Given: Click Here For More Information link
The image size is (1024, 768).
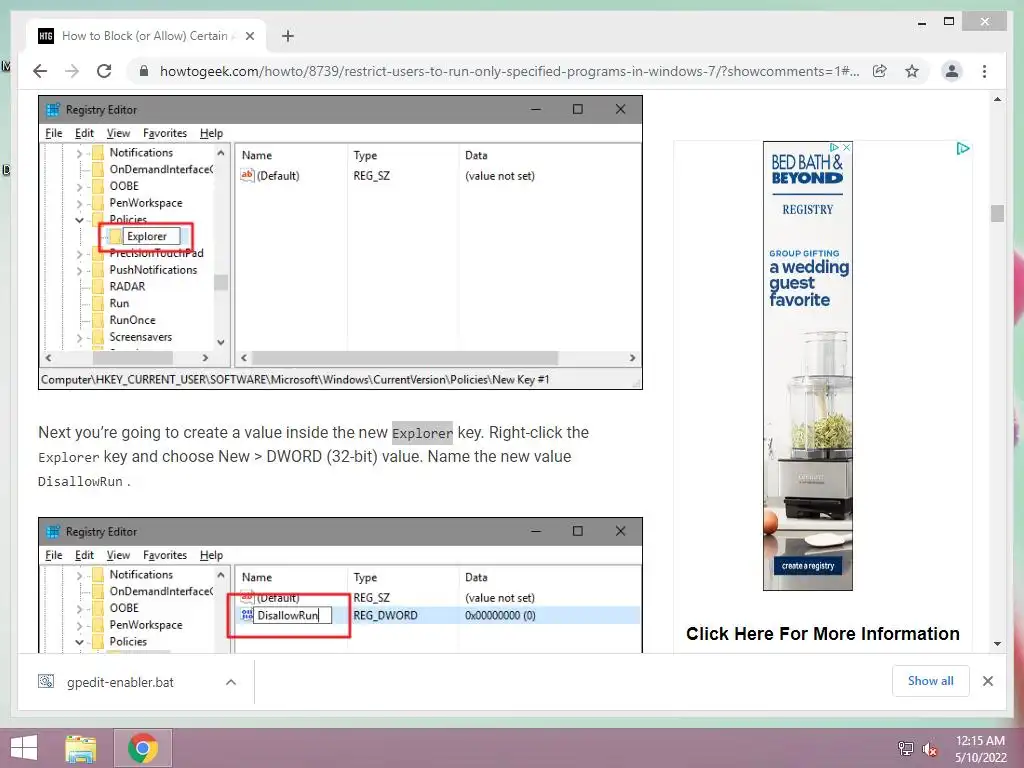Looking at the screenshot, I should pyautogui.click(x=822, y=633).
